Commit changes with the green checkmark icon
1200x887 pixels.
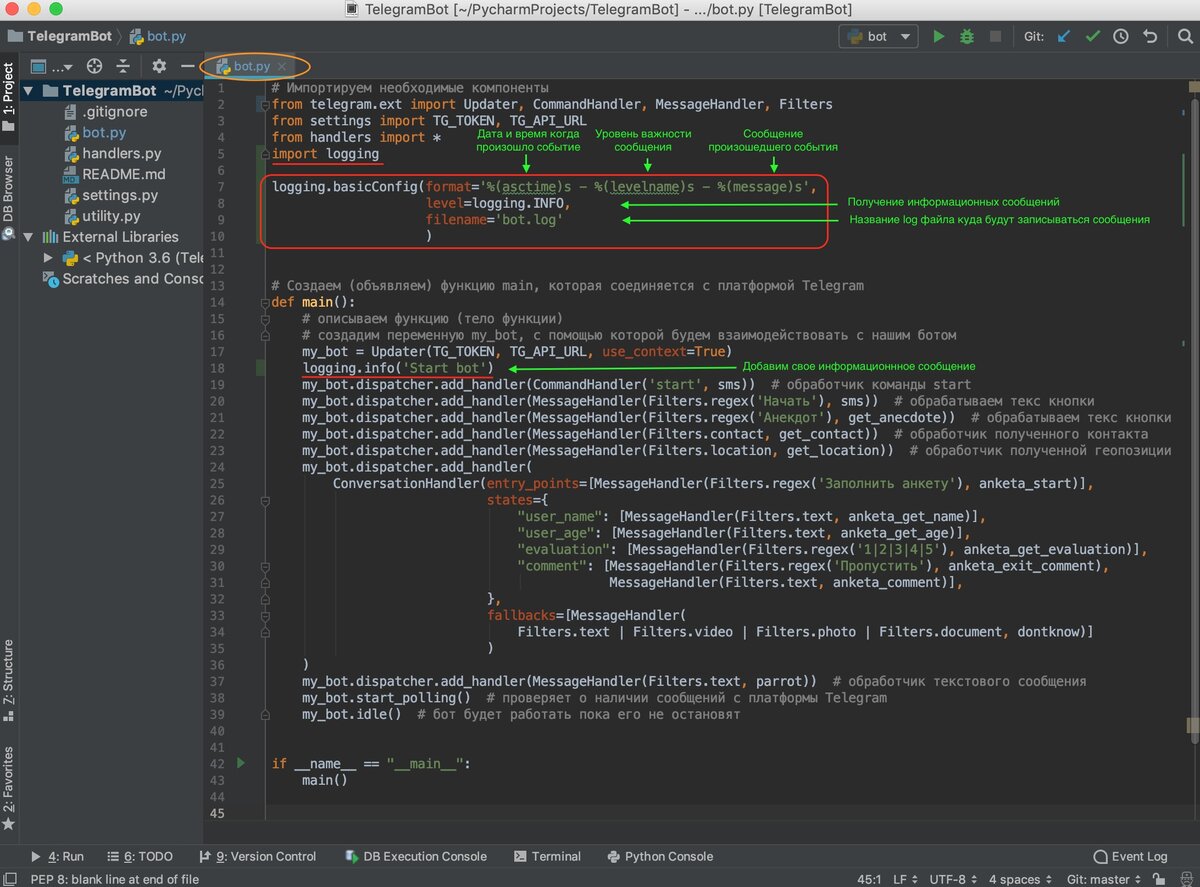pos(1093,36)
